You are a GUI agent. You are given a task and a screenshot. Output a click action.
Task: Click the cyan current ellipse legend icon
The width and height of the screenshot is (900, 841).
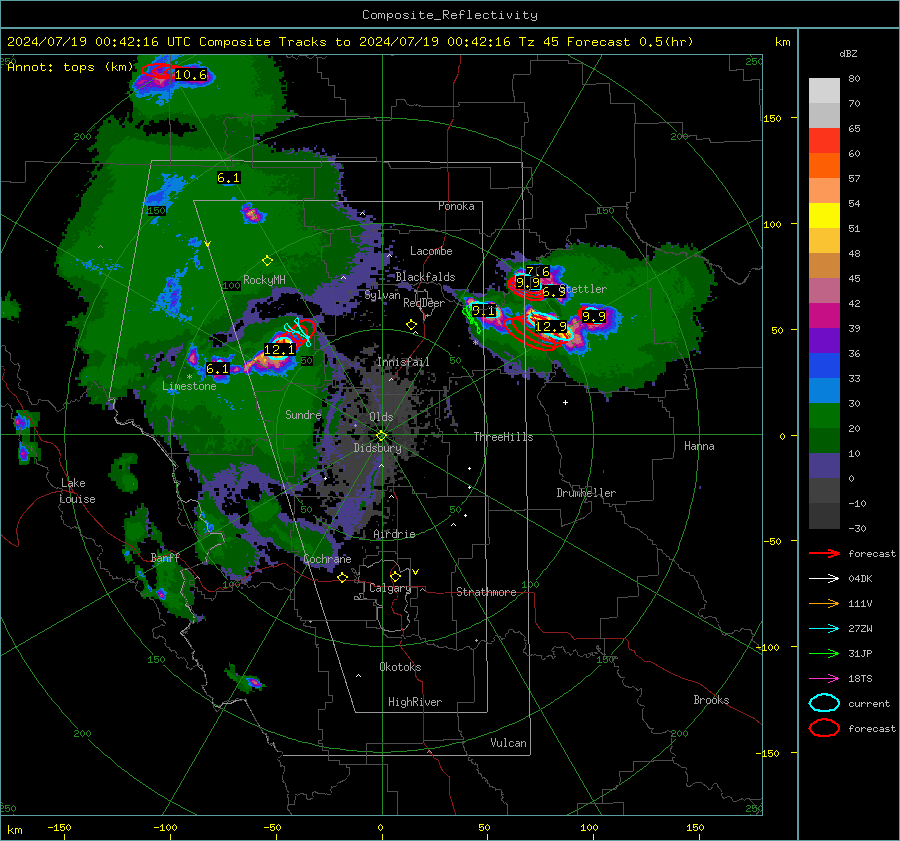point(824,703)
